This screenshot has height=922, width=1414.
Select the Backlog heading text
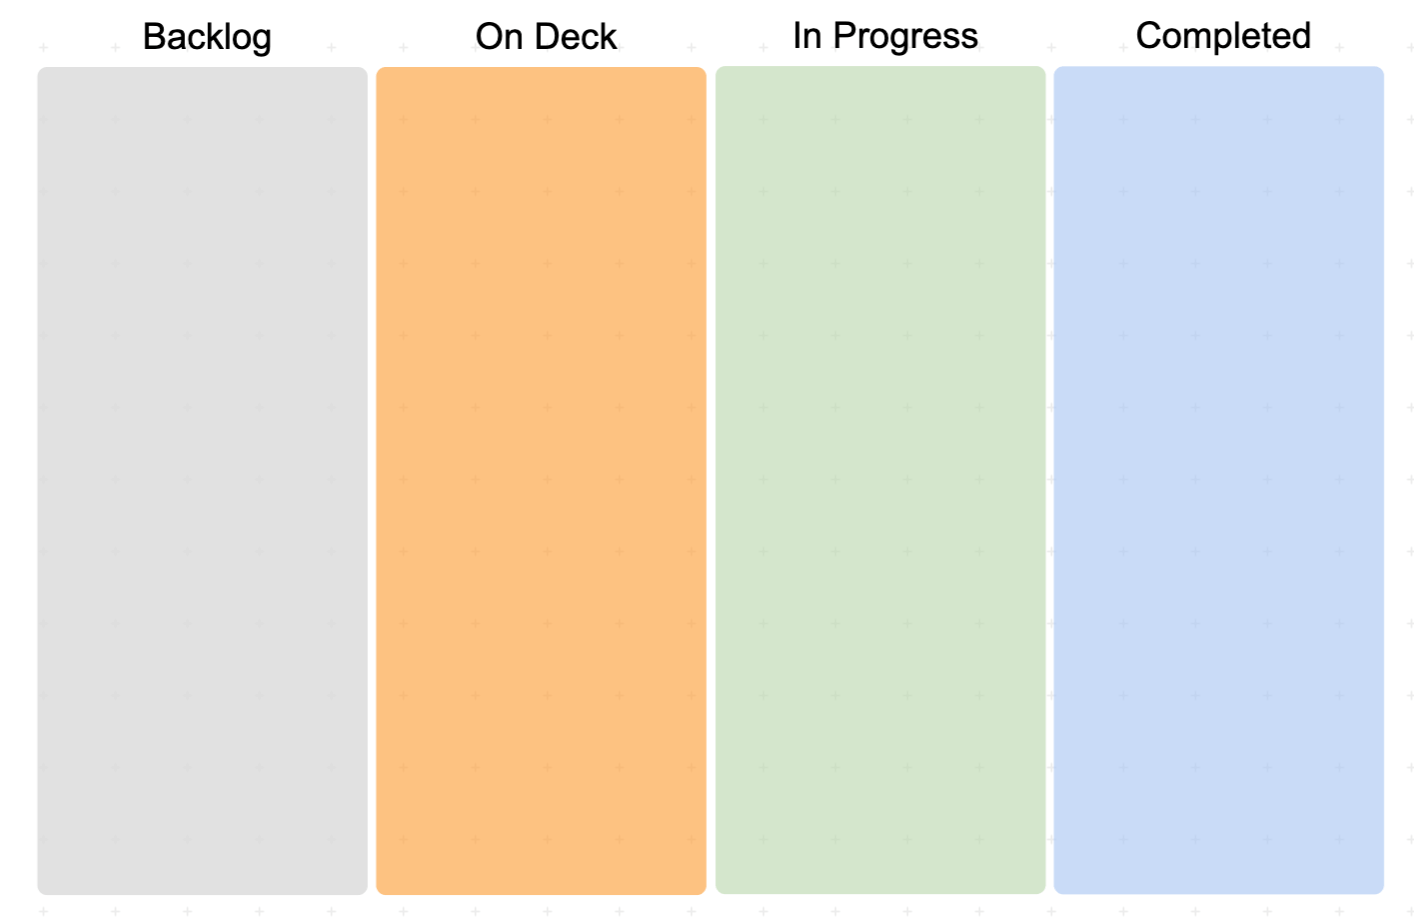coord(207,37)
